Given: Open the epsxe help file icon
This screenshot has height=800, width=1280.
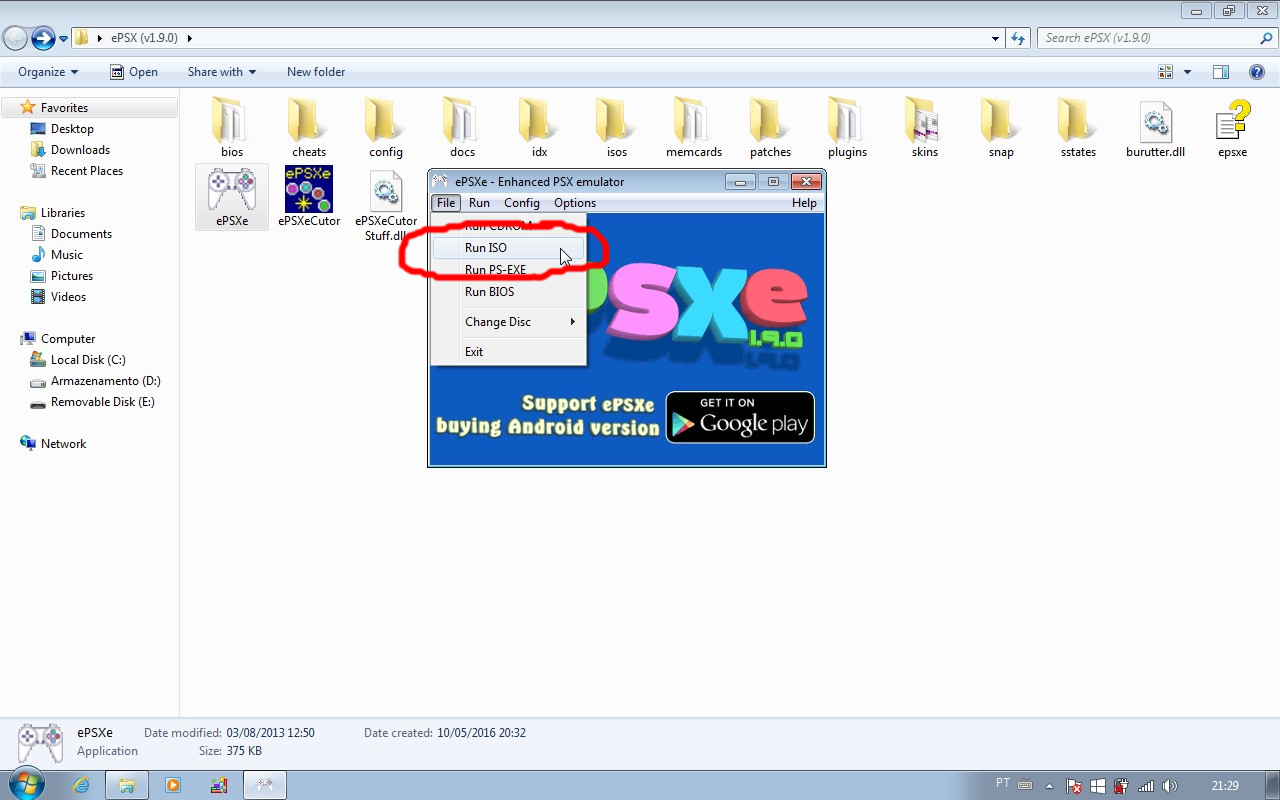Looking at the screenshot, I should tap(1232, 122).
